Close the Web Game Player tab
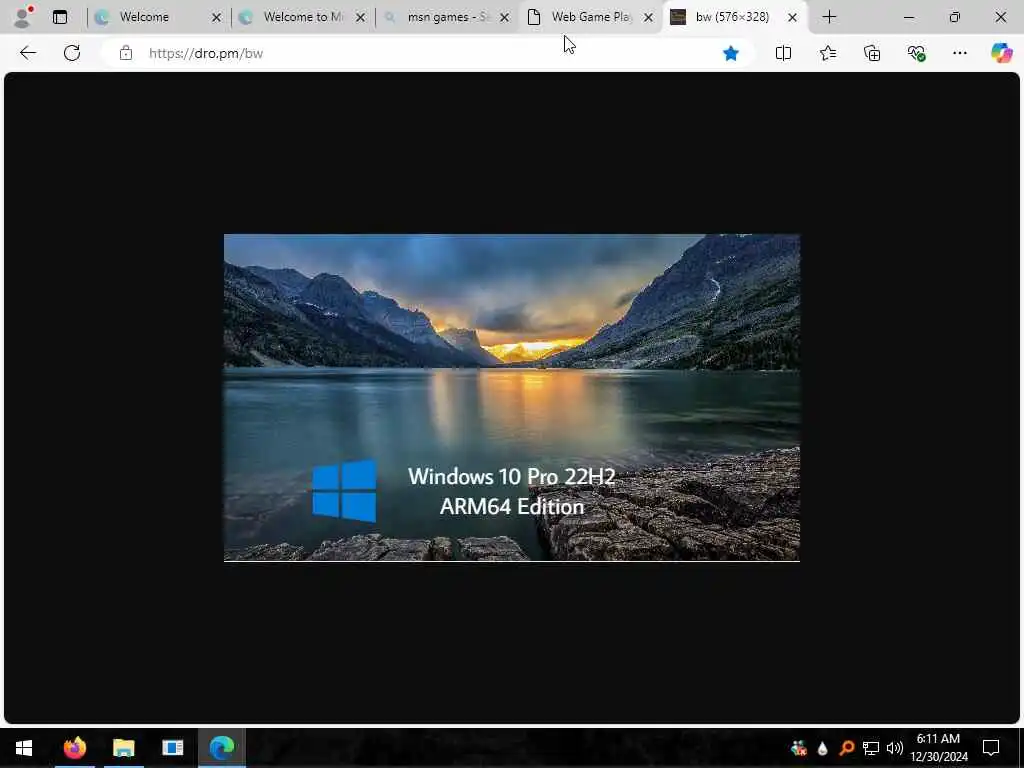The image size is (1024, 768). (648, 18)
